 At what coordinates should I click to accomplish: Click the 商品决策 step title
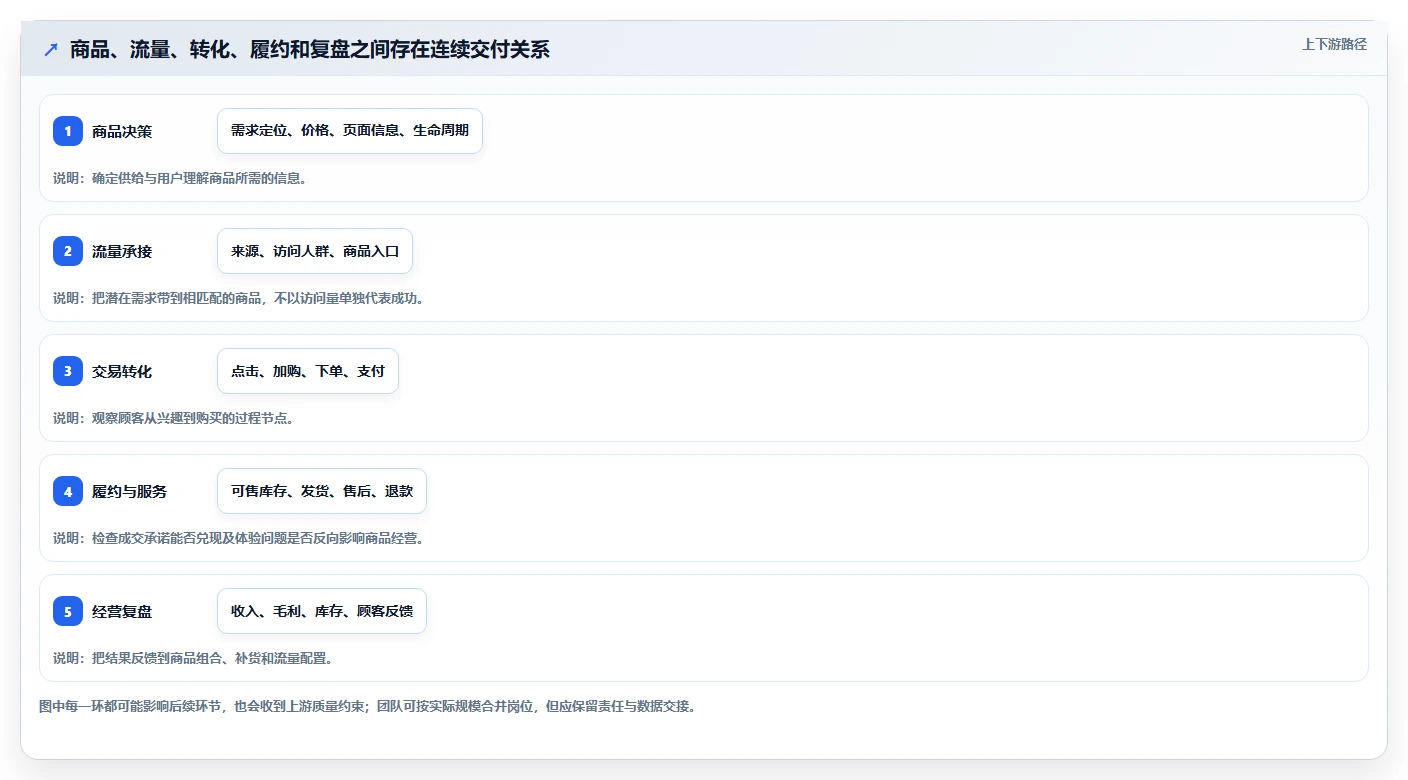[122, 131]
